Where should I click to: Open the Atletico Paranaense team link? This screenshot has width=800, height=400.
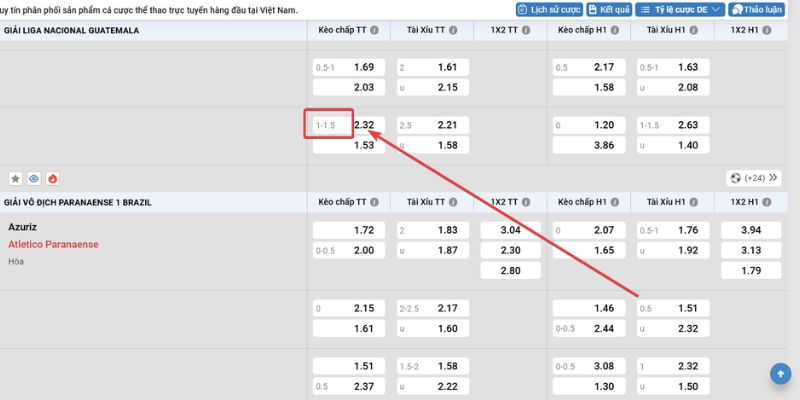click(53, 244)
